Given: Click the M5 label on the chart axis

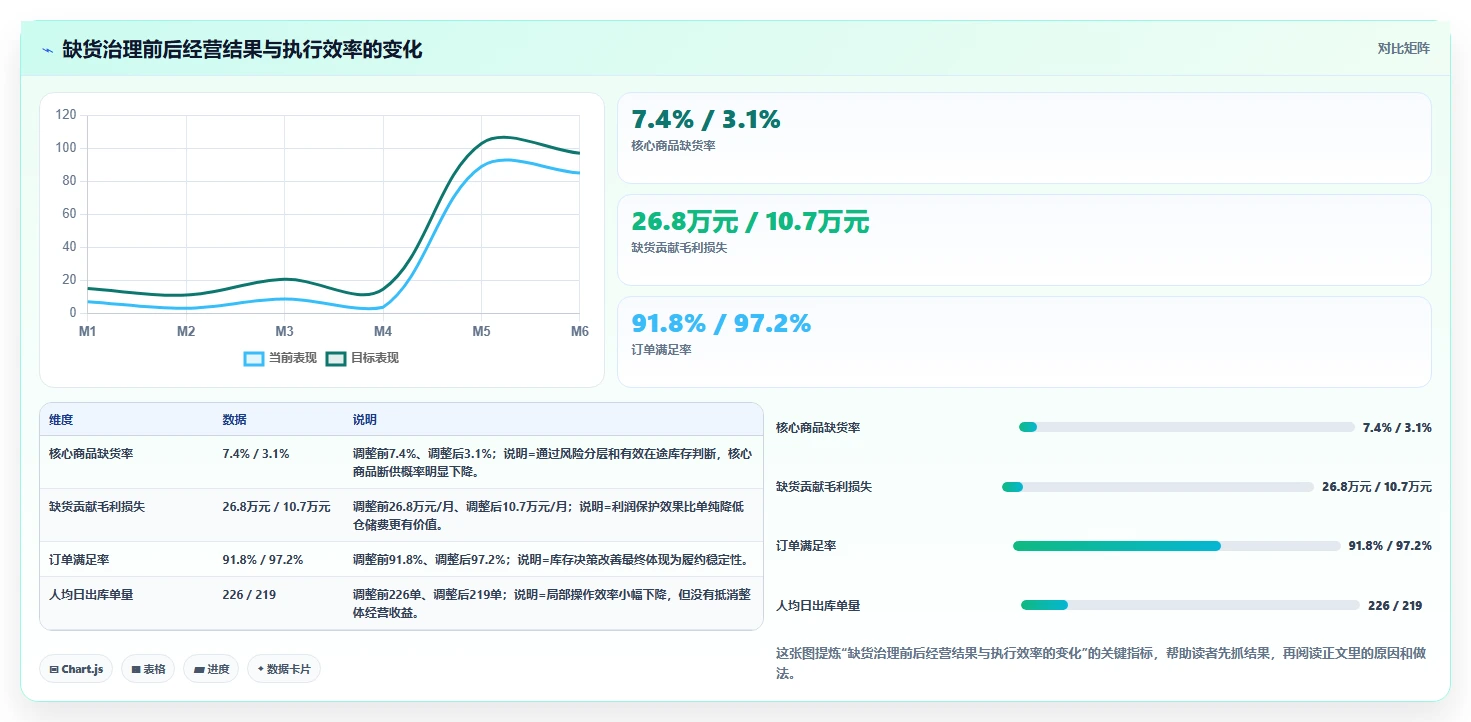Looking at the screenshot, I should click(481, 330).
